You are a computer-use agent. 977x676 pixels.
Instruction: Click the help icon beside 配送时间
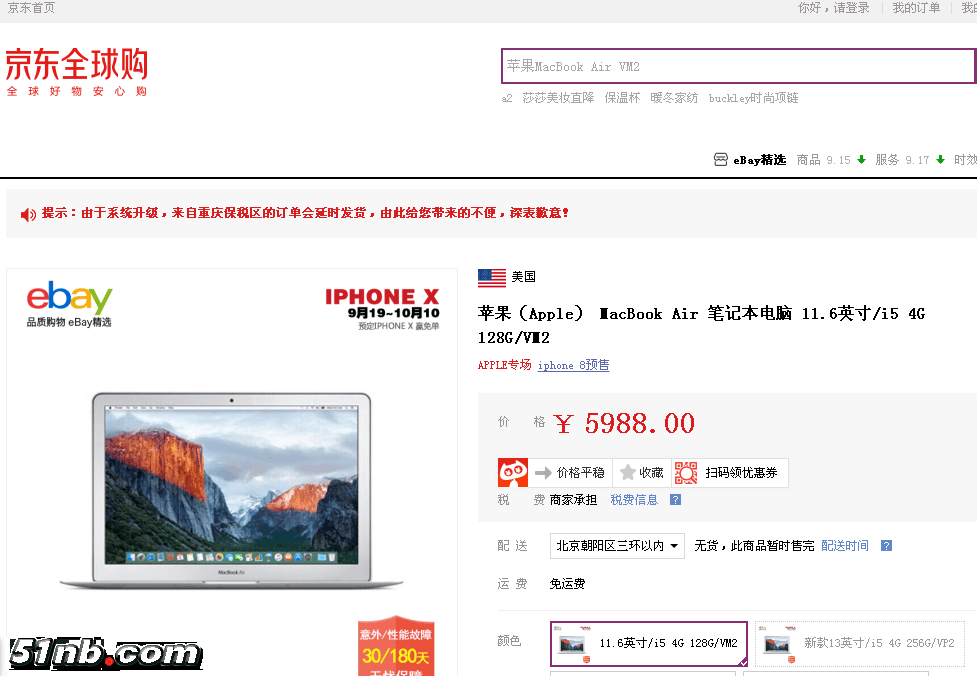click(886, 546)
